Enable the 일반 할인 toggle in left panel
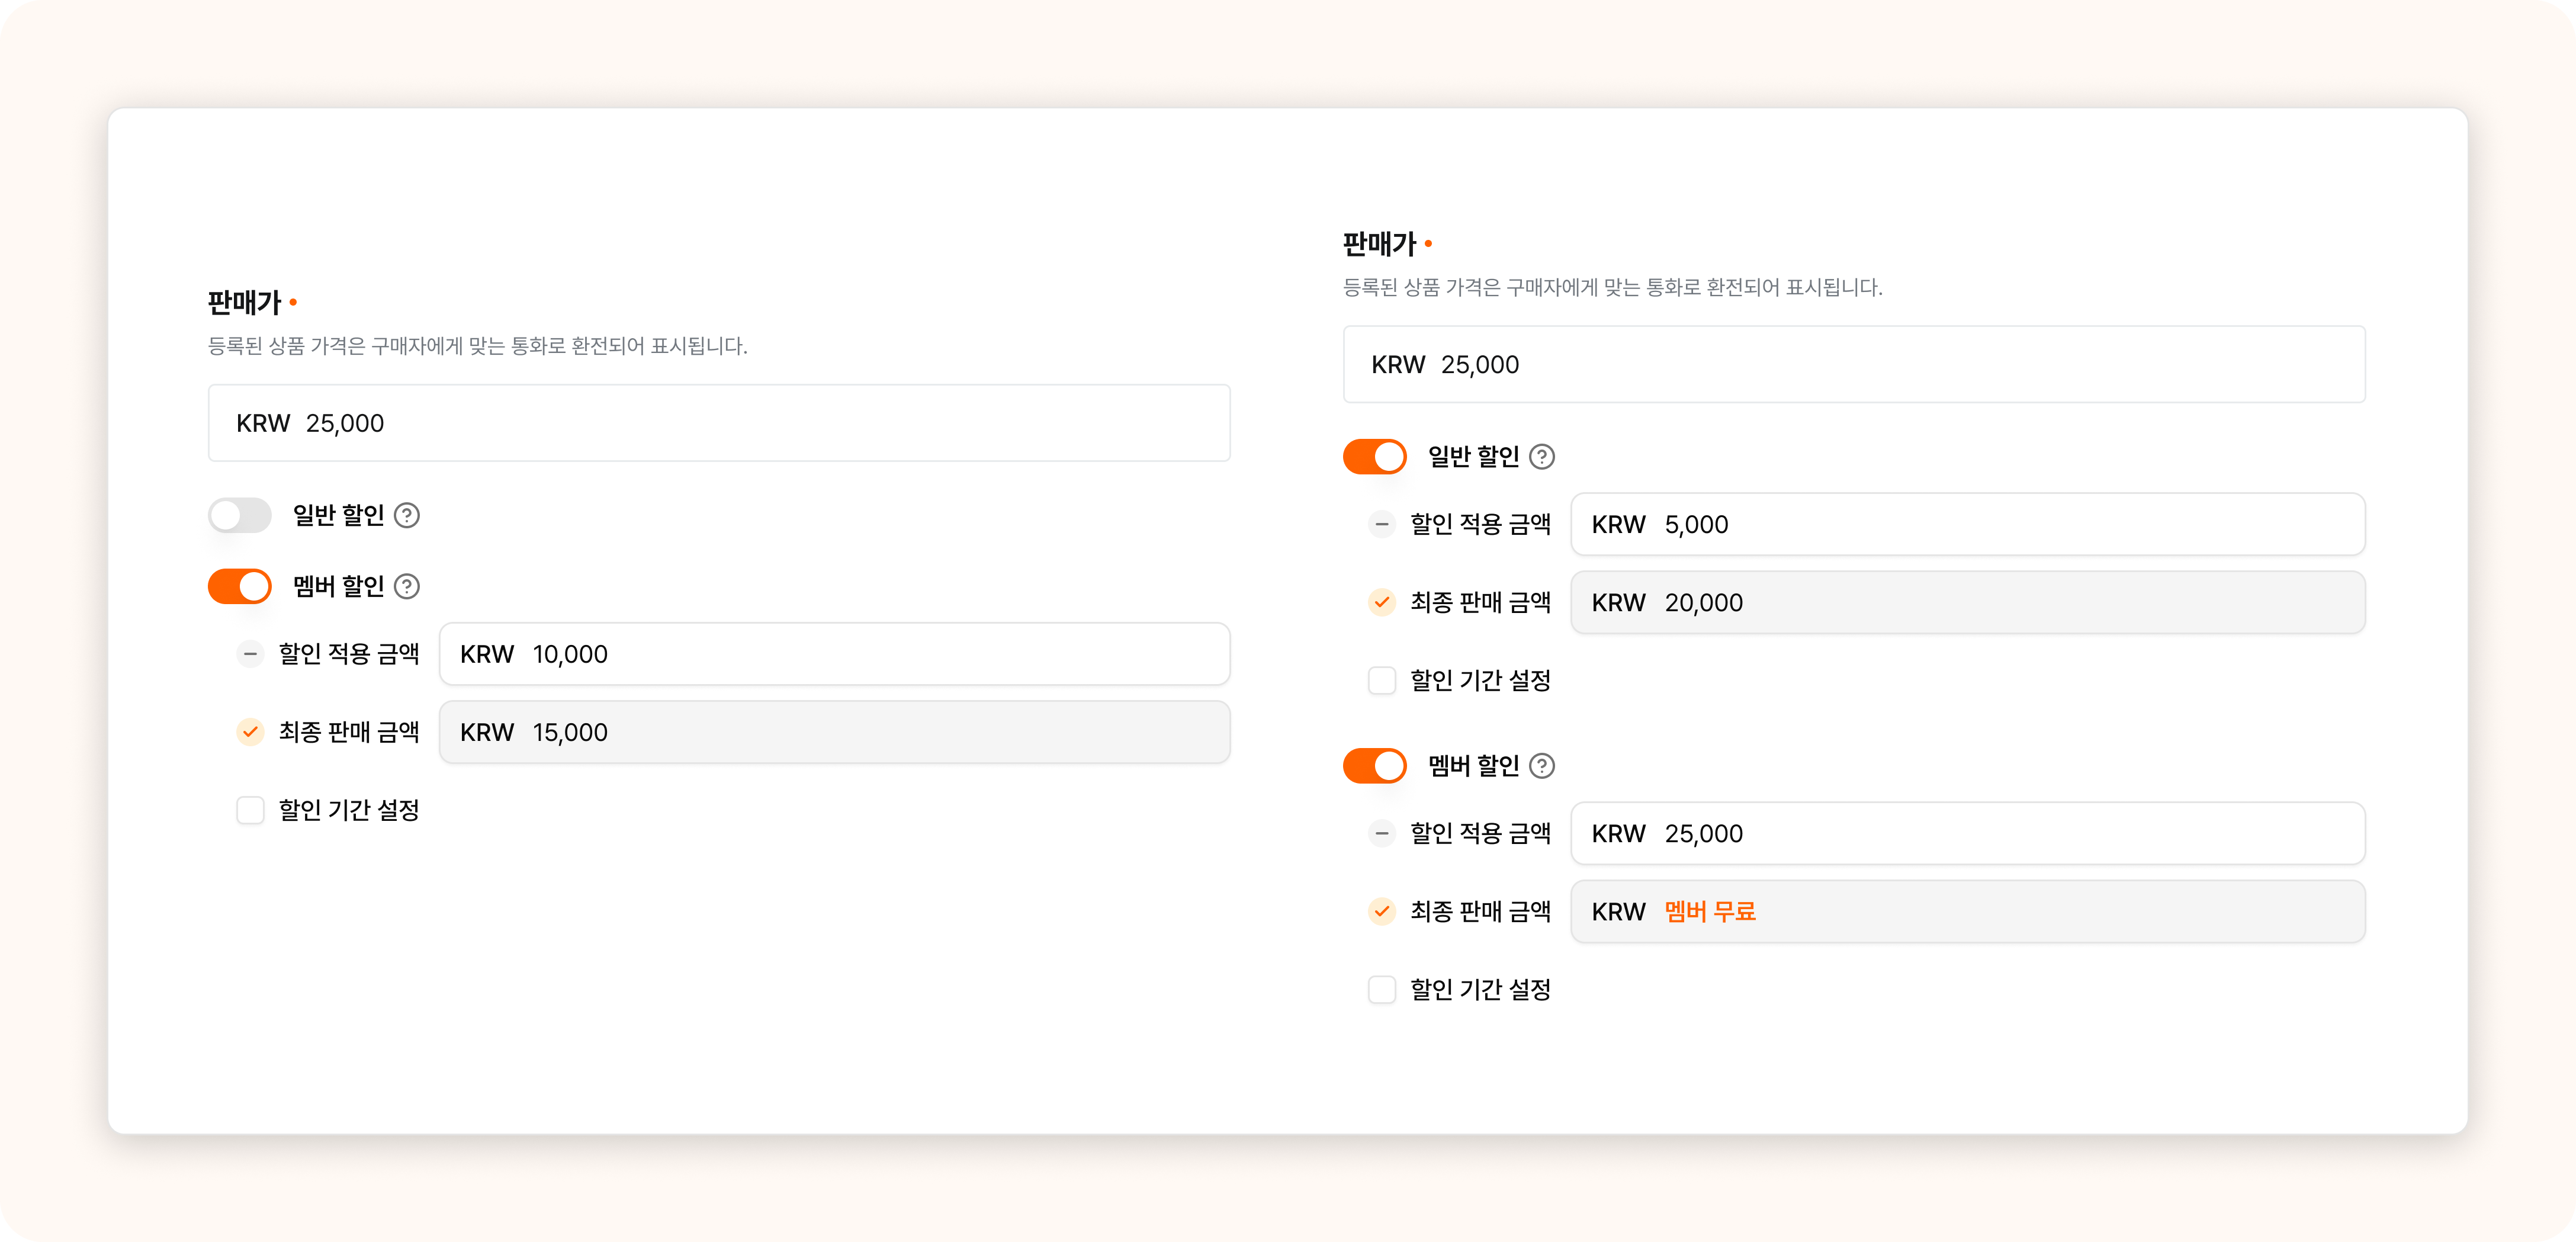This screenshot has width=2576, height=1242. pyautogui.click(x=240, y=515)
